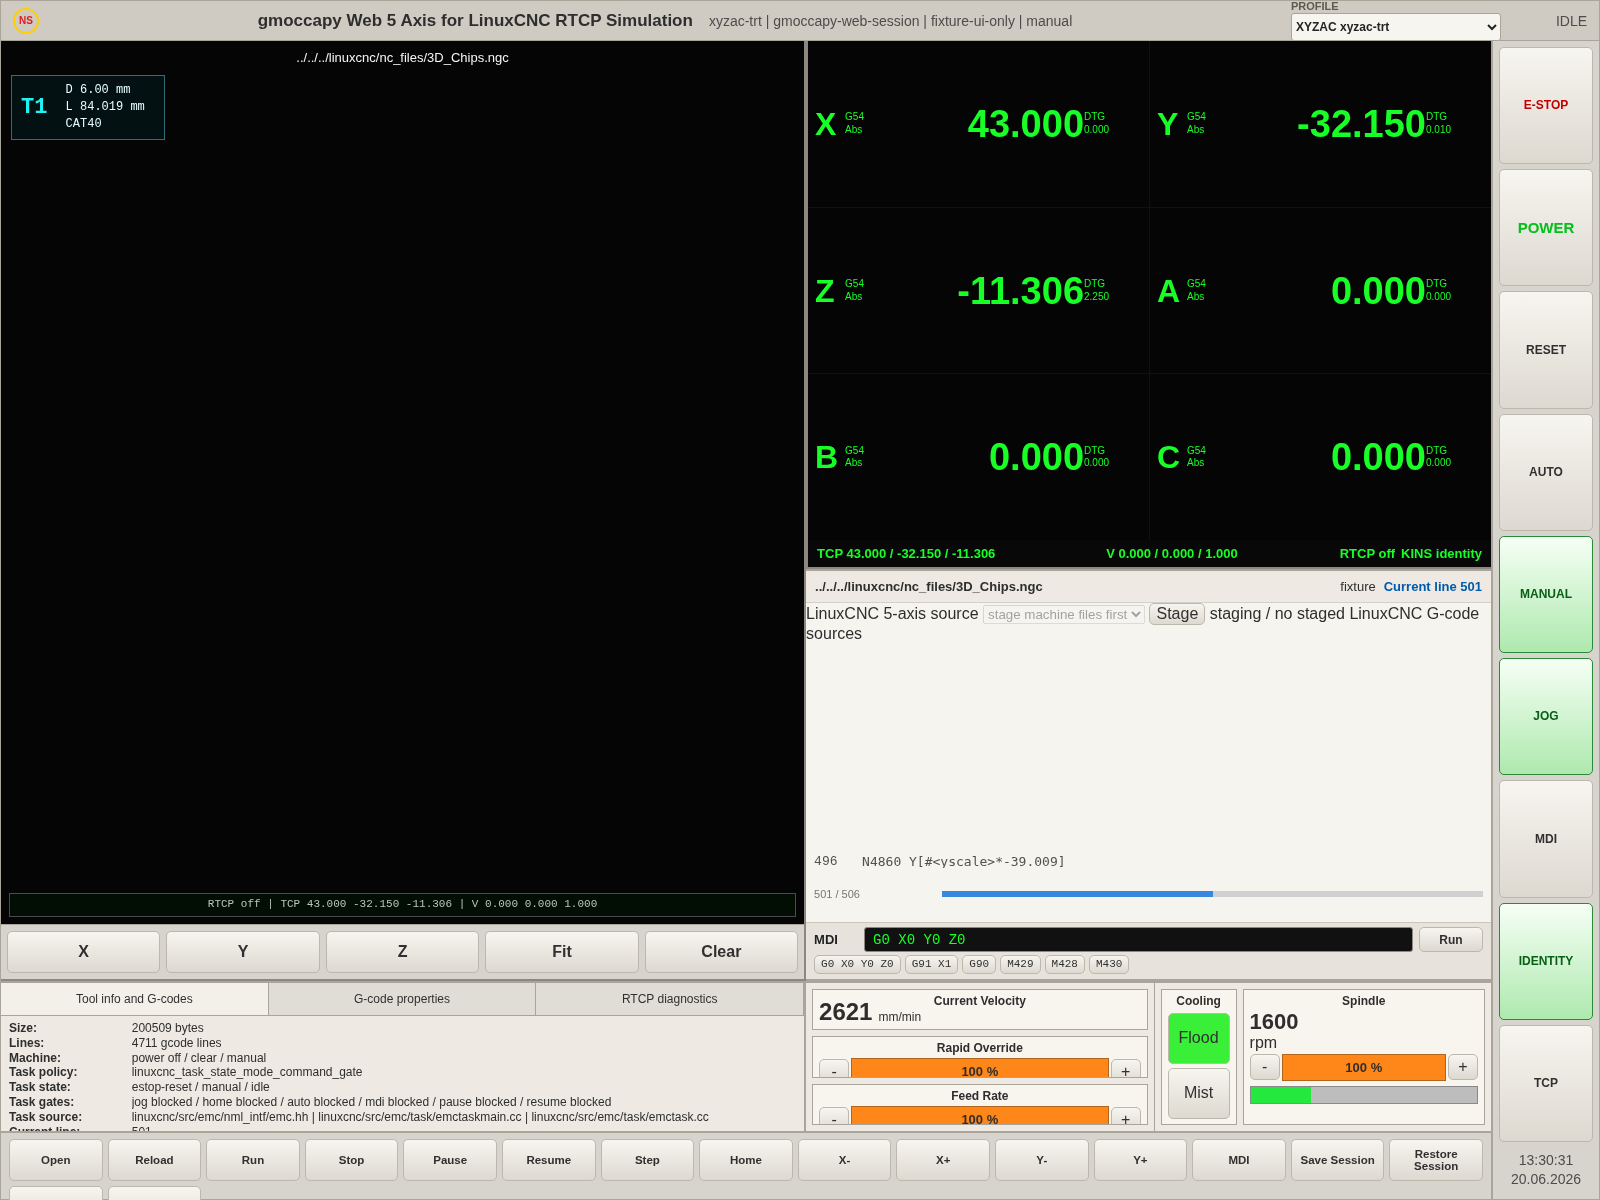The width and height of the screenshot is (1600, 1200).
Task: Increase Rapid Override with the plus button
Action: click(1126, 1069)
